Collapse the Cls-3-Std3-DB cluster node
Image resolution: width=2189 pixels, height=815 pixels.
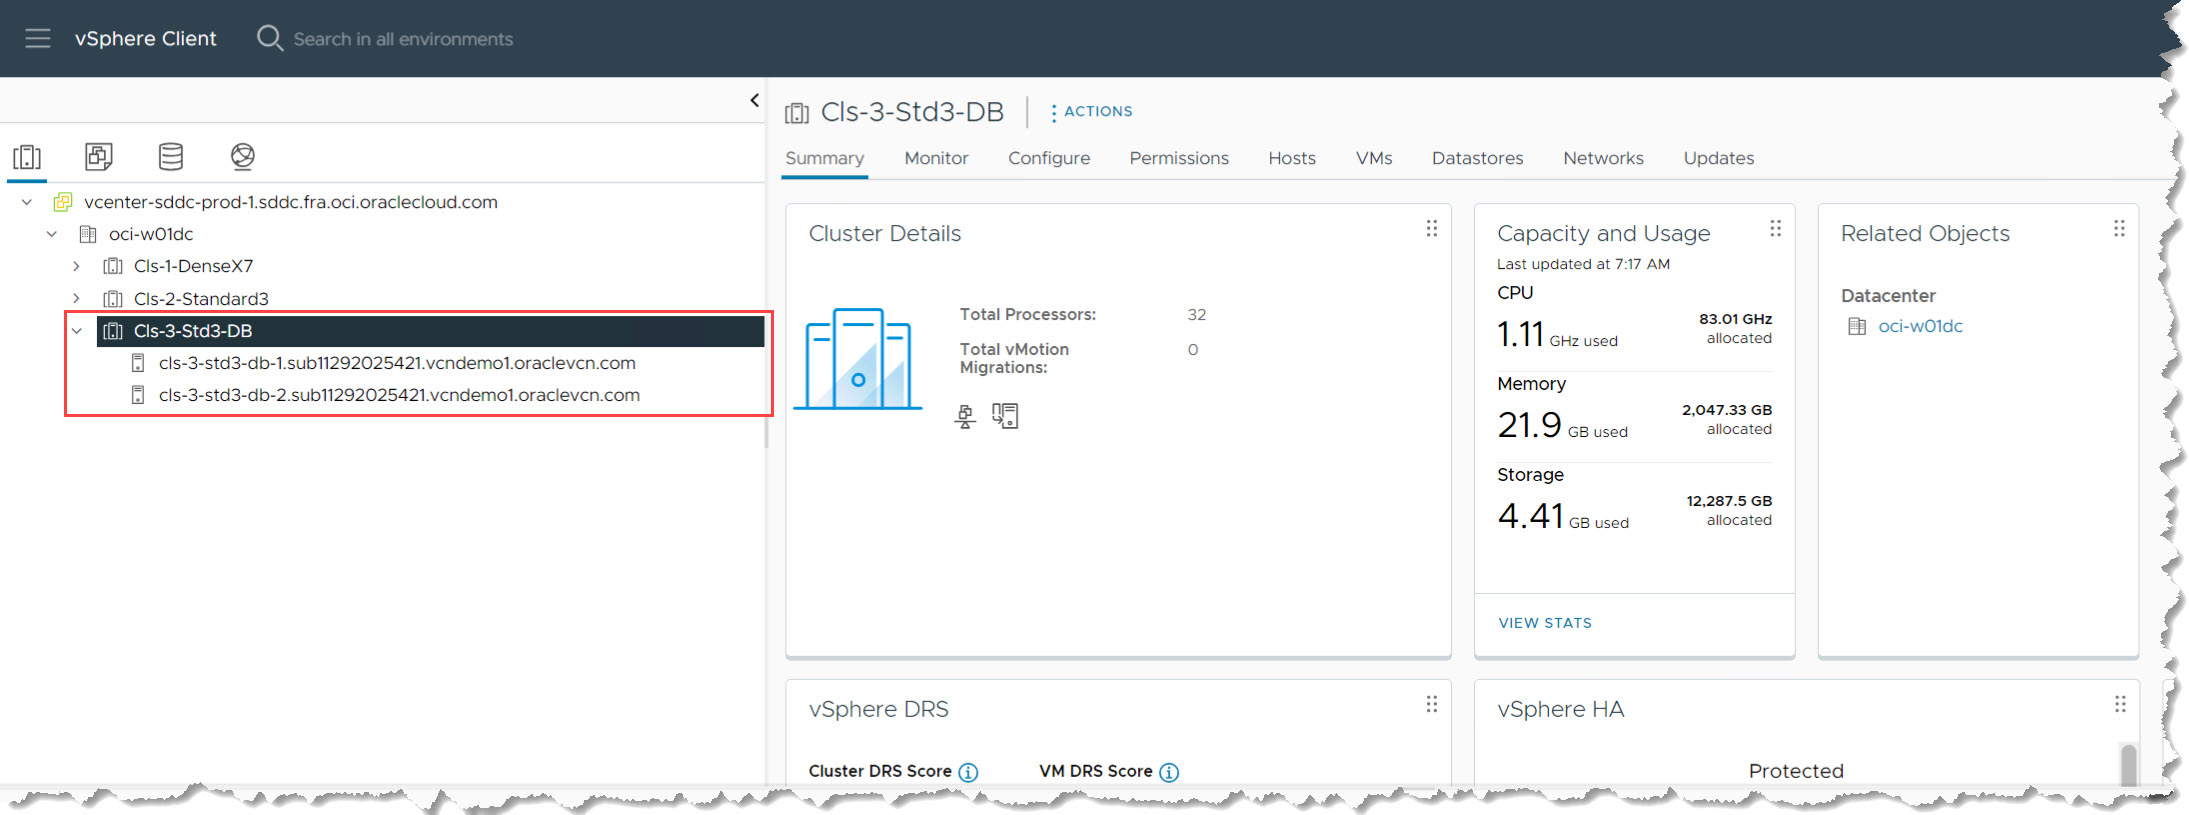pos(77,331)
